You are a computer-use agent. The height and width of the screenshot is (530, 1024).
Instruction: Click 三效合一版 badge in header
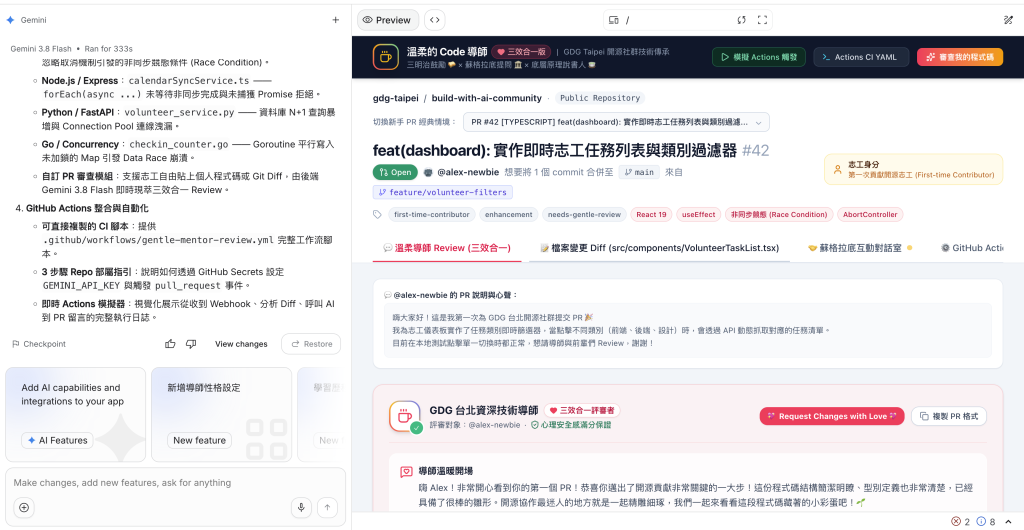coord(522,52)
